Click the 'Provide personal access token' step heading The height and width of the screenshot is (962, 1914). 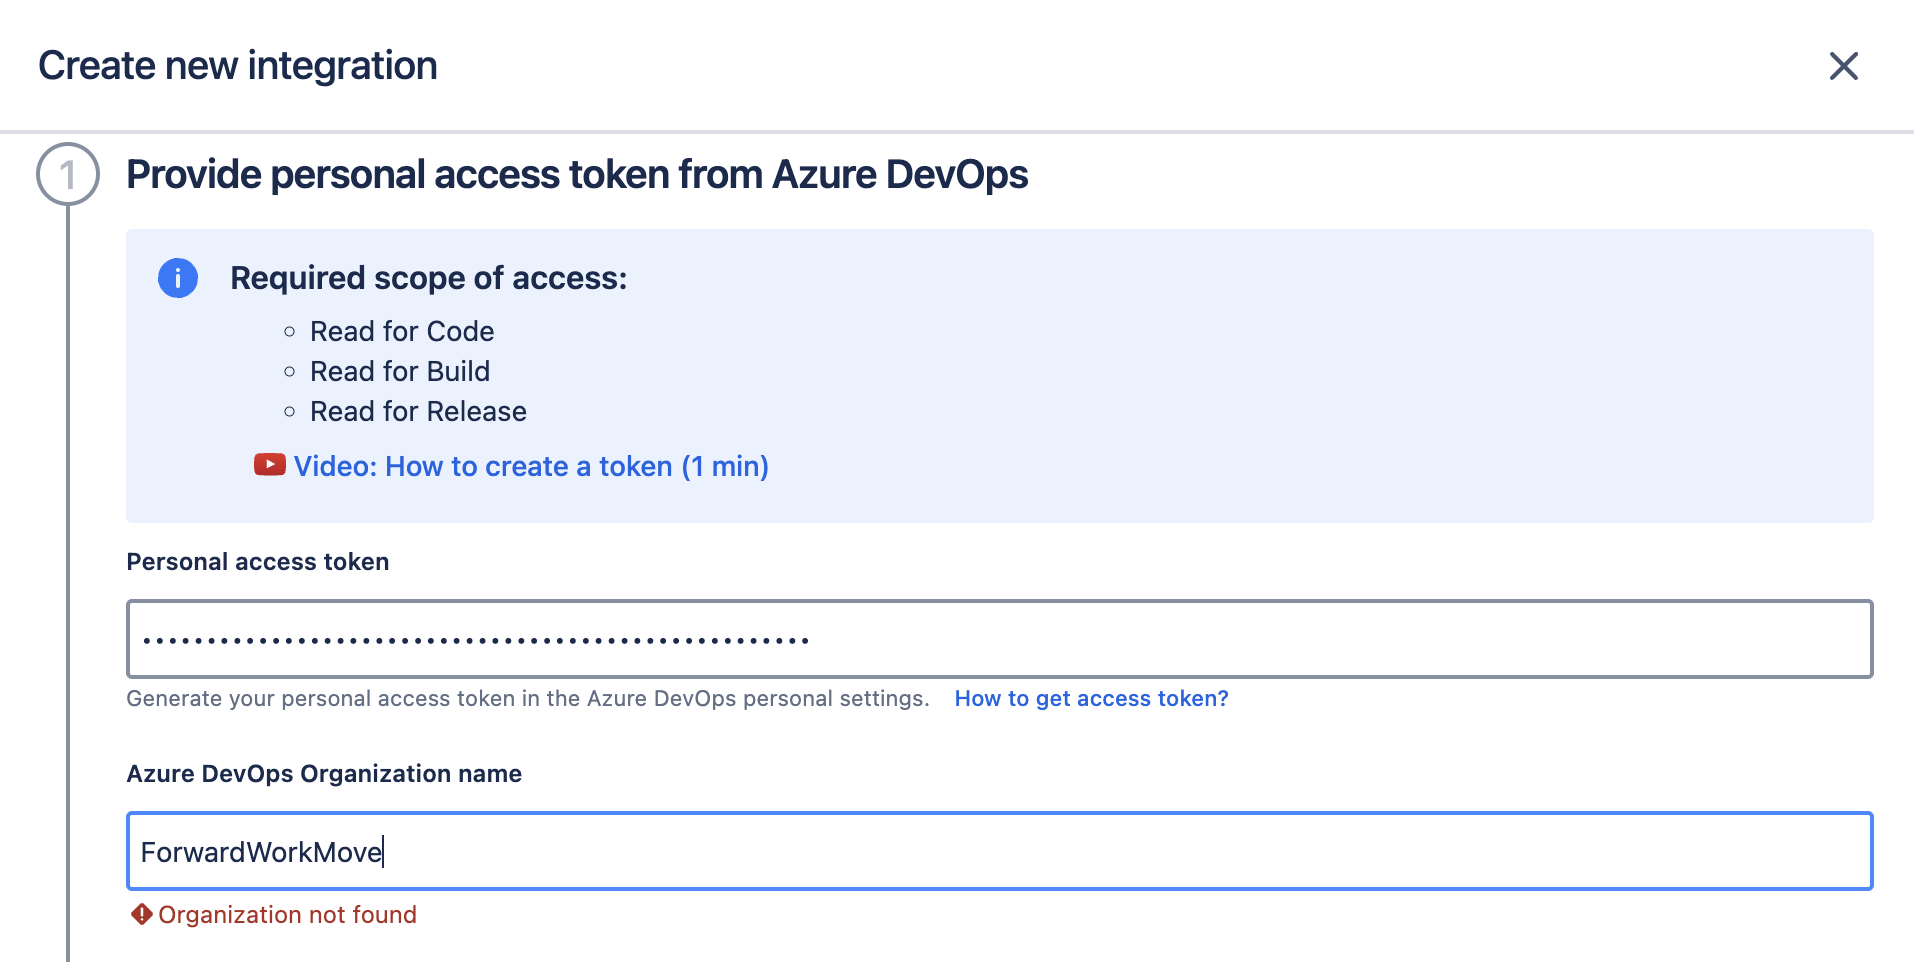577,175
